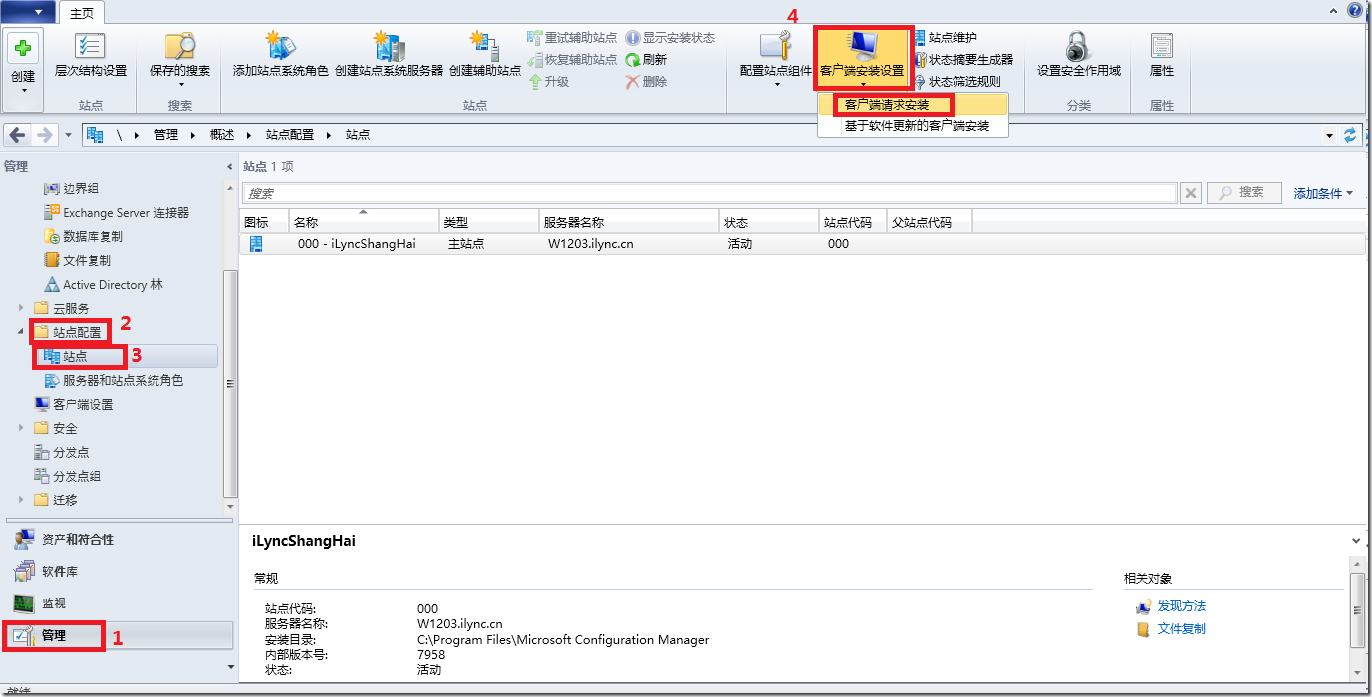
Task: Click 状态筛选规则 in ribbon
Action: tap(956, 82)
